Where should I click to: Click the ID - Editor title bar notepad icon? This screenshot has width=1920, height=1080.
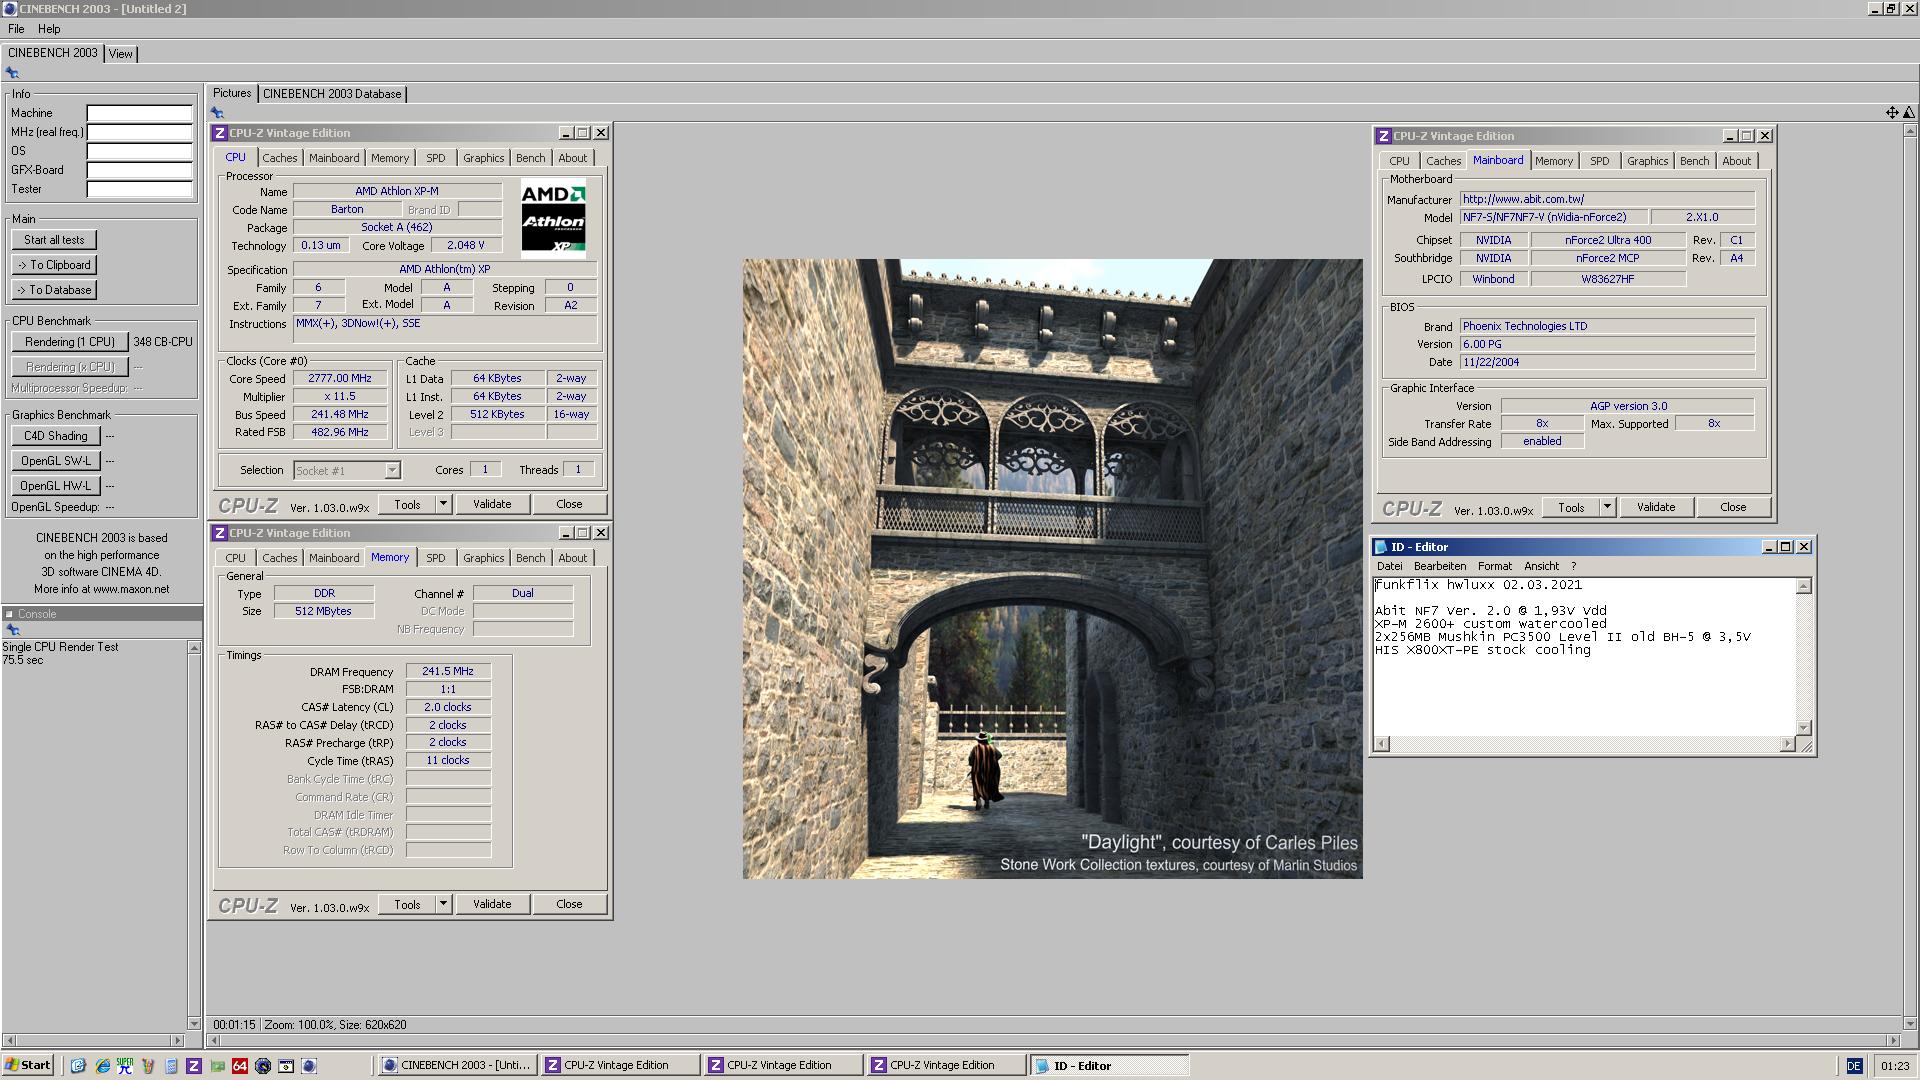pos(1381,547)
